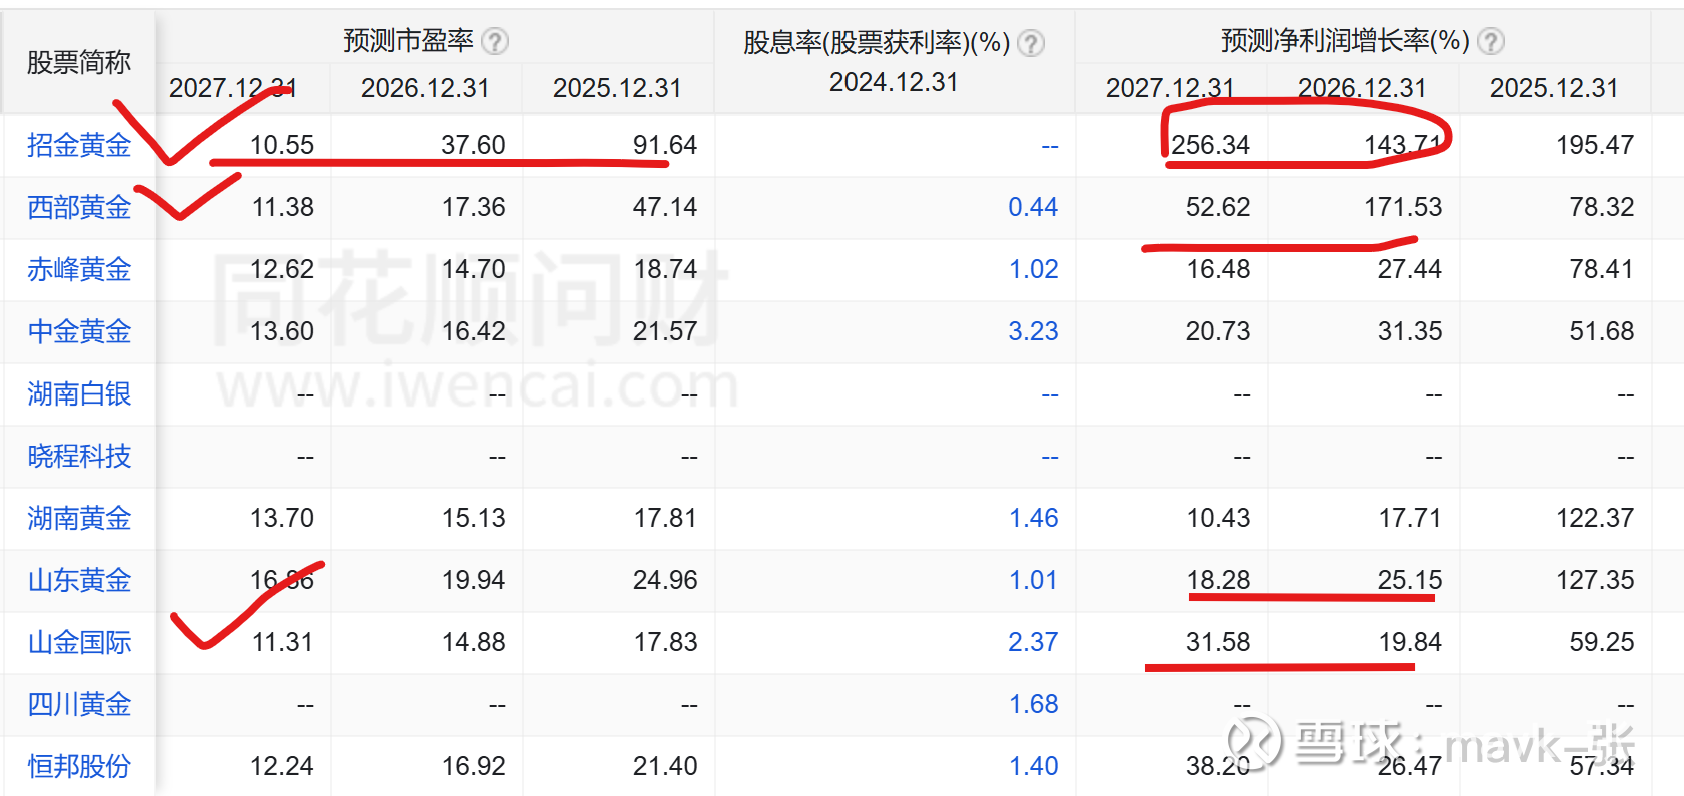Click the 股票简称 column header
The image size is (1684, 796).
click(79, 63)
